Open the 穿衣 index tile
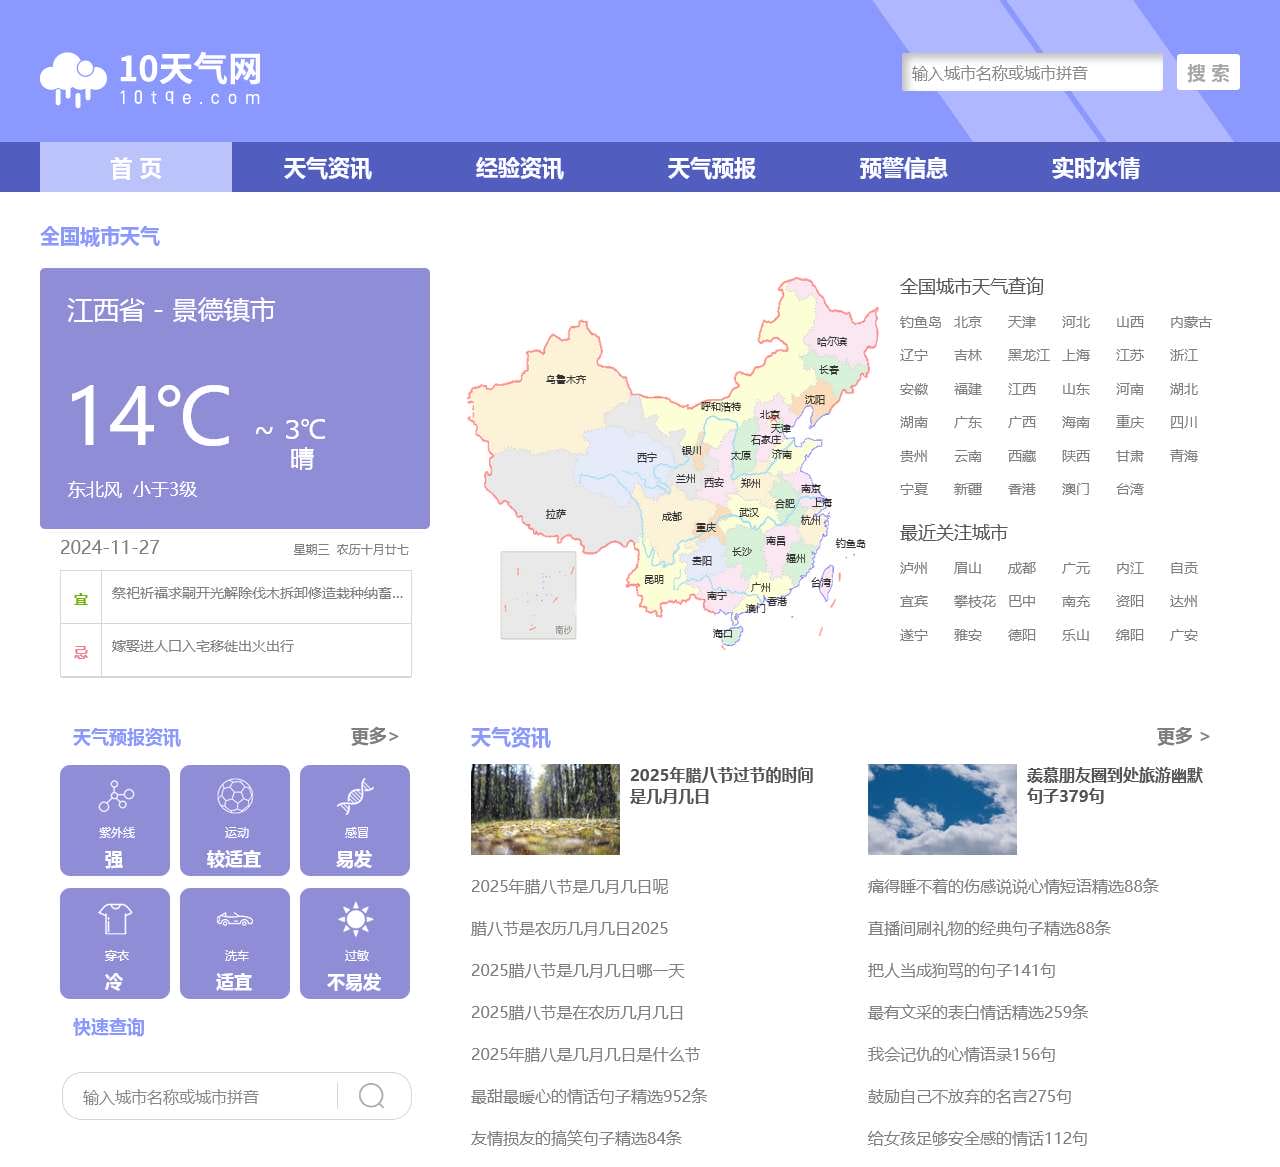This screenshot has width=1280, height=1167. click(x=115, y=943)
